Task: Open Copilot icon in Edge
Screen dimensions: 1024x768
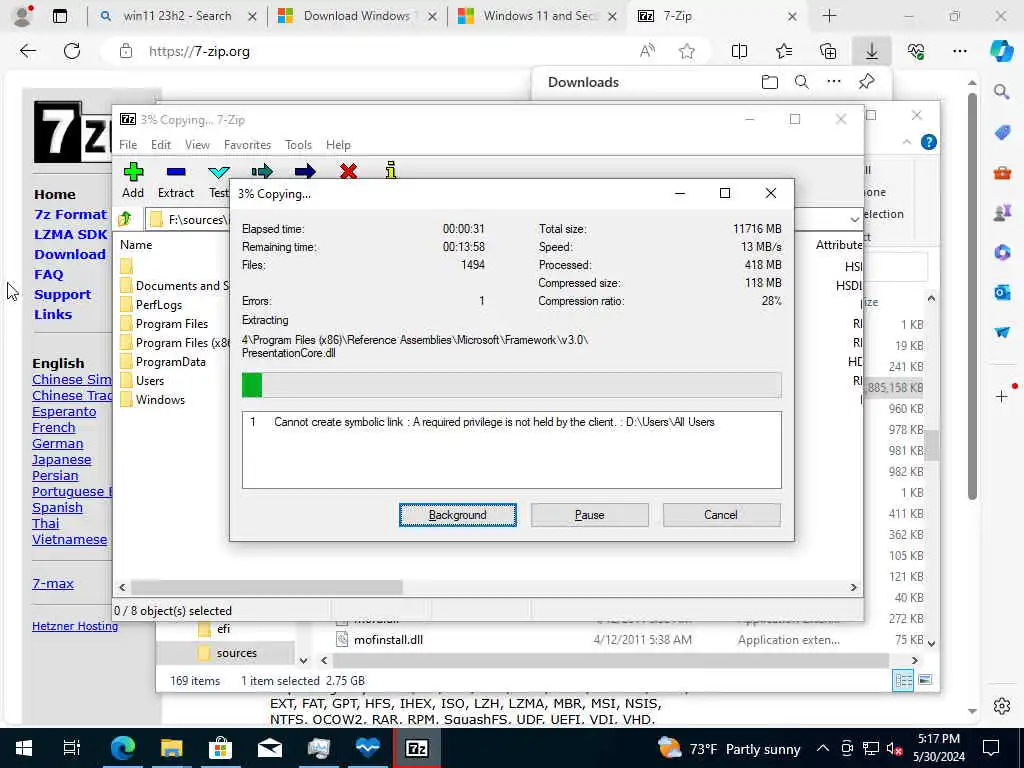Action: coord(1001,51)
